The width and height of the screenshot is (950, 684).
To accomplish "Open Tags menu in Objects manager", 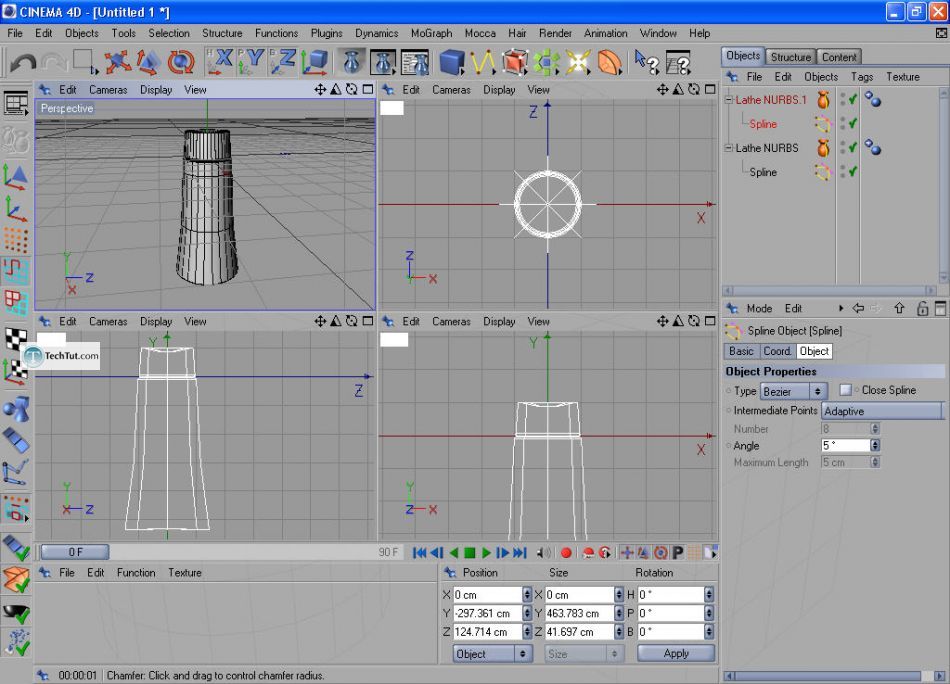I will [x=862, y=77].
